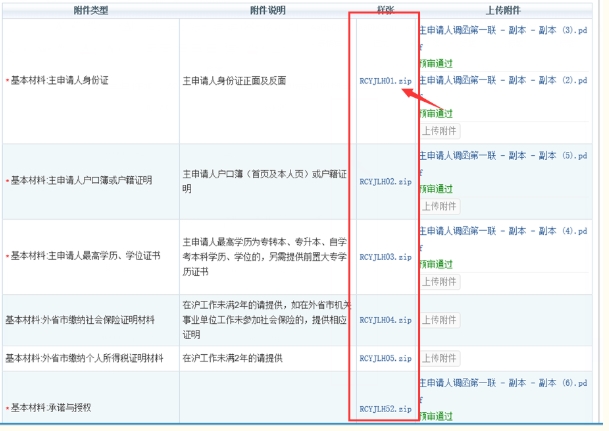Upload attachment for 外省市缴纳个人所得税证明材料
Image resolution: width=609 pixels, height=431 pixels.
click(439, 357)
